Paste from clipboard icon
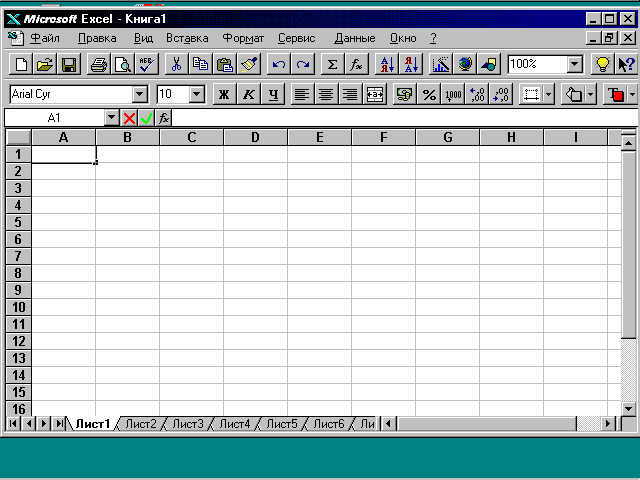This screenshot has height=480, width=640. click(224, 64)
